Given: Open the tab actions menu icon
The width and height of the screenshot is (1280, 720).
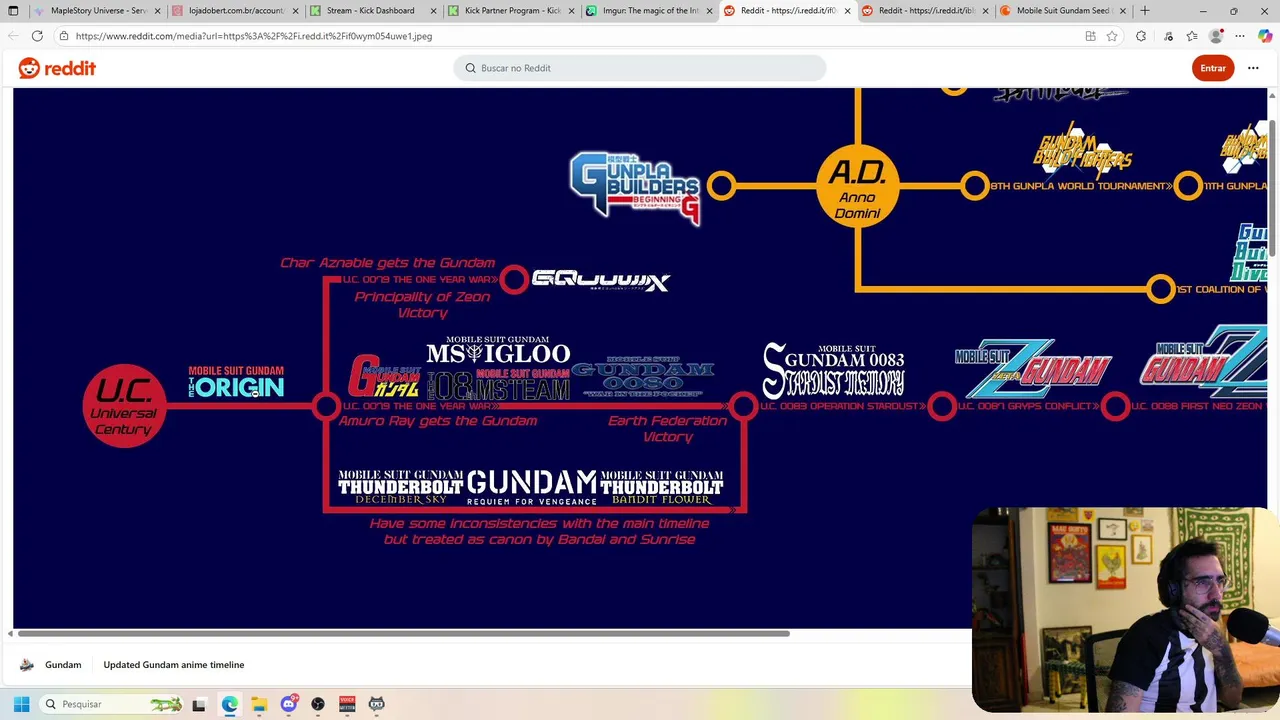Looking at the screenshot, I should pyautogui.click(x=13, y=11).
